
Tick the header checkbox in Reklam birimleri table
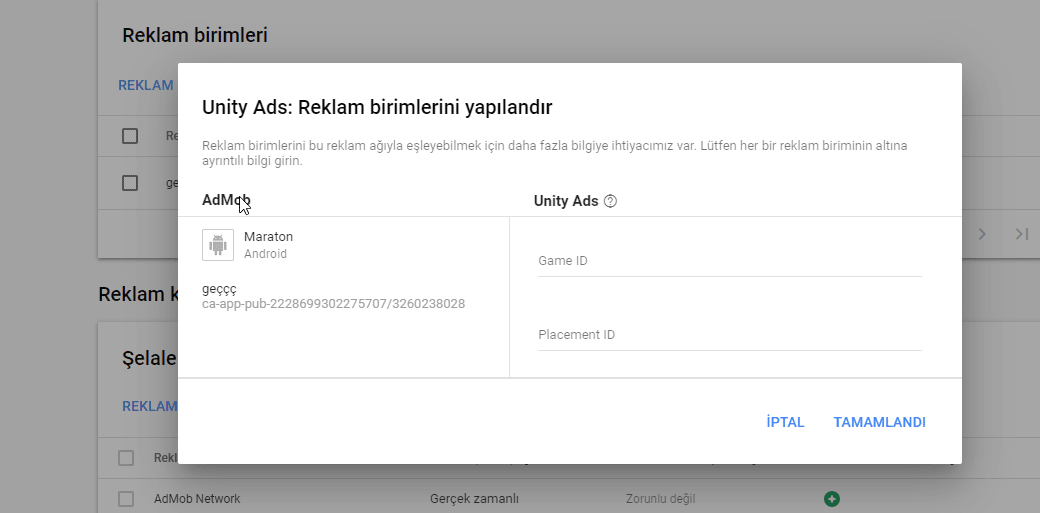tap(130, 136)
